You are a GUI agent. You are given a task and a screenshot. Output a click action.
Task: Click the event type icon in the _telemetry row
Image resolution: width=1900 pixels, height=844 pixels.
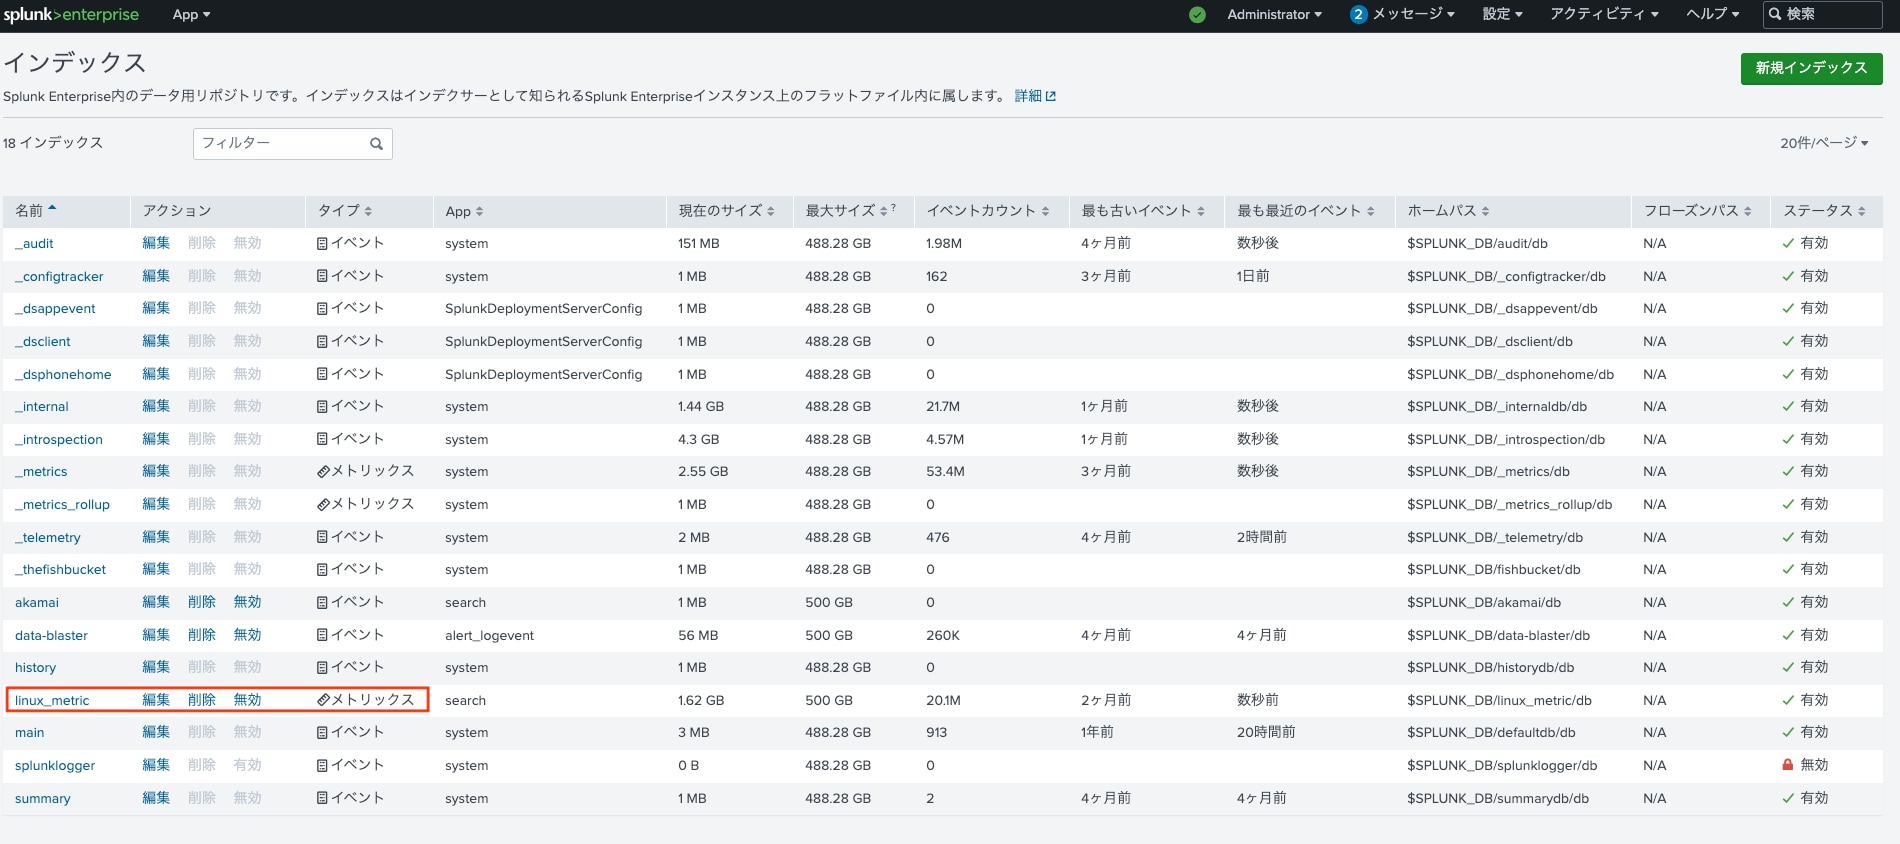pyautogui.click(x=322, y=537)
